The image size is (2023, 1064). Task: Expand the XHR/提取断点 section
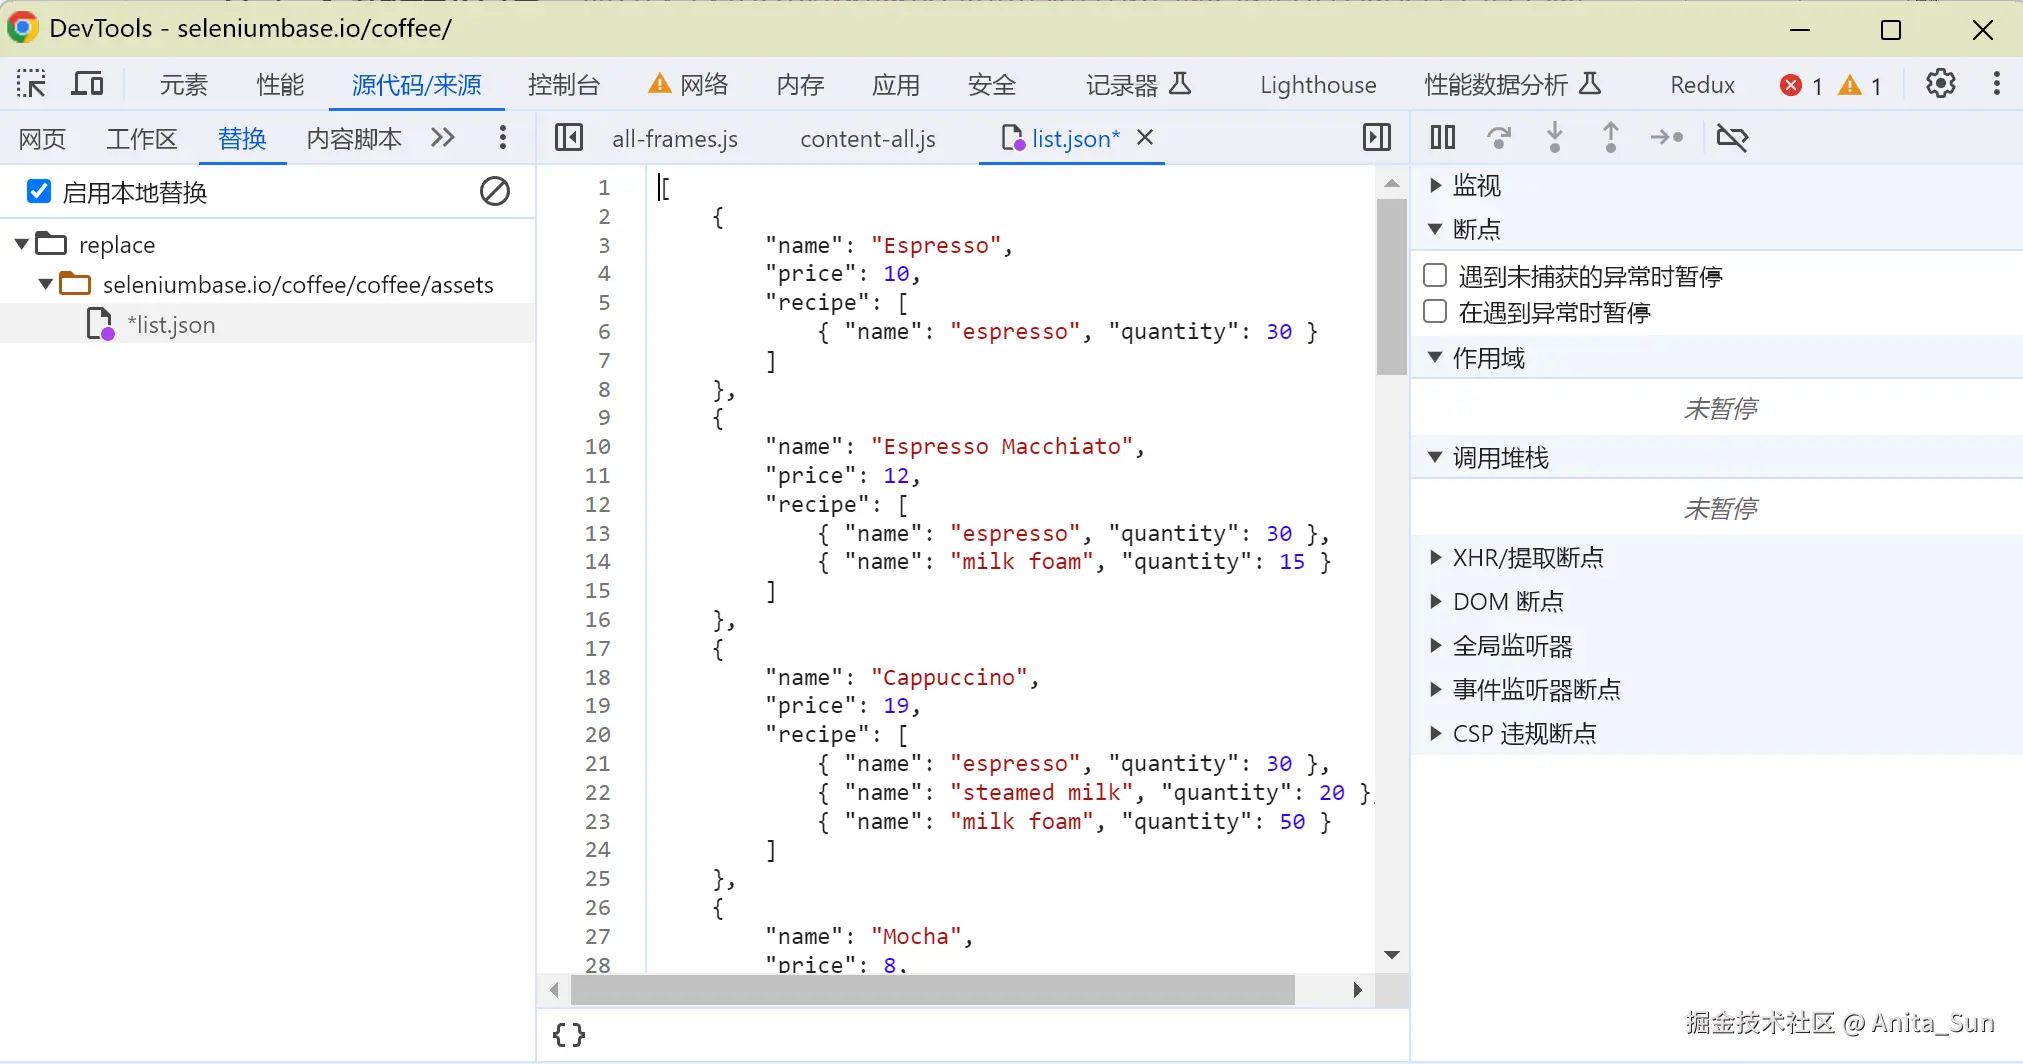point(1435,557)
